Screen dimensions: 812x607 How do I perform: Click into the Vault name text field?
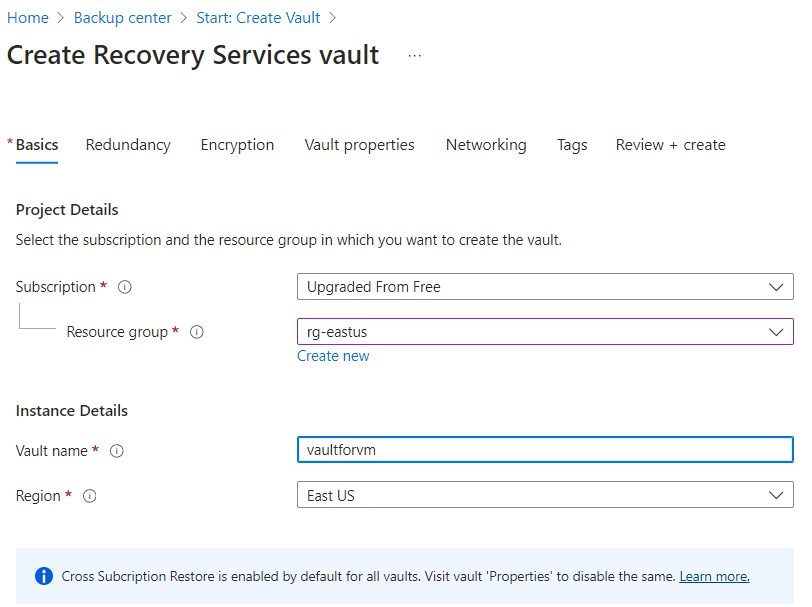point(545,451)
